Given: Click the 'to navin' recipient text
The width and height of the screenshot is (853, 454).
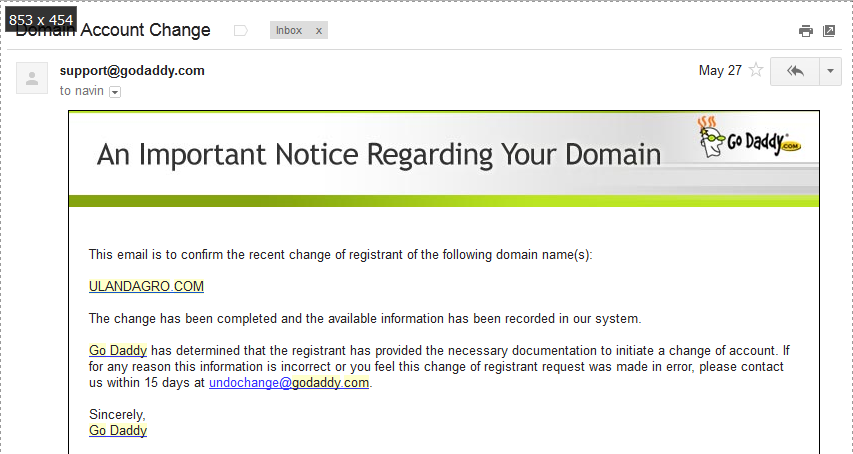Looking at the screenshot, I should point(81,91).
